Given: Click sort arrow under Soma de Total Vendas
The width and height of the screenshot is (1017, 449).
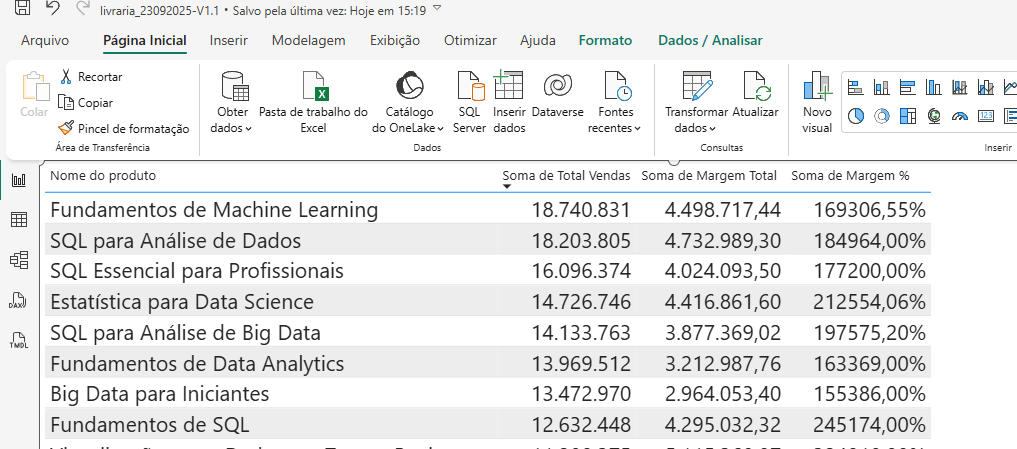Looking at the screenshot, I should [x=508, y=187].
